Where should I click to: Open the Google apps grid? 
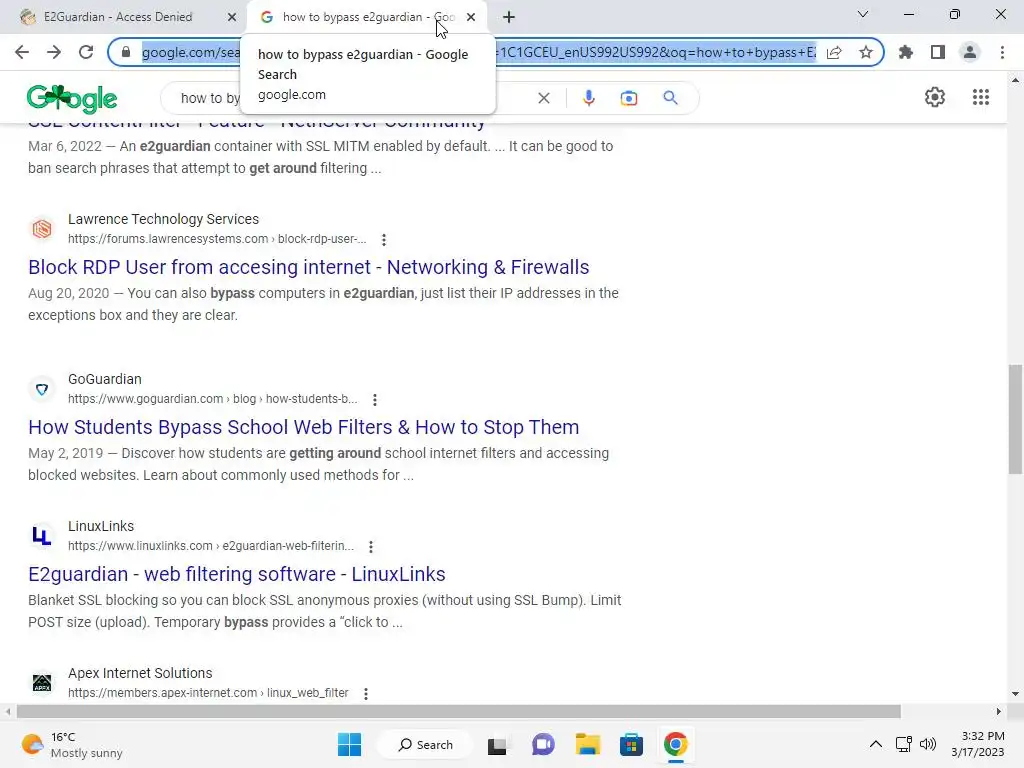coord(981,97)
